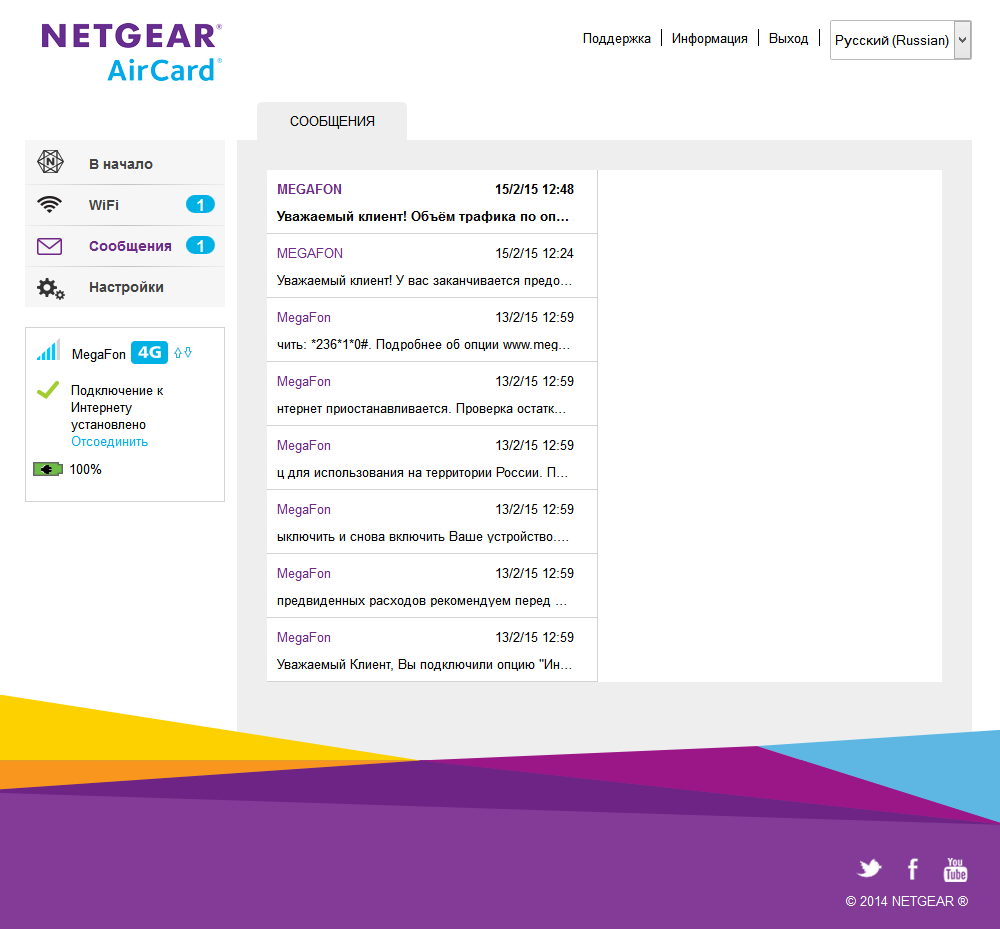Screen dimensions: 1000x929
Task: Click the data transfer arrows icon
Action: [x=183, y=353]
